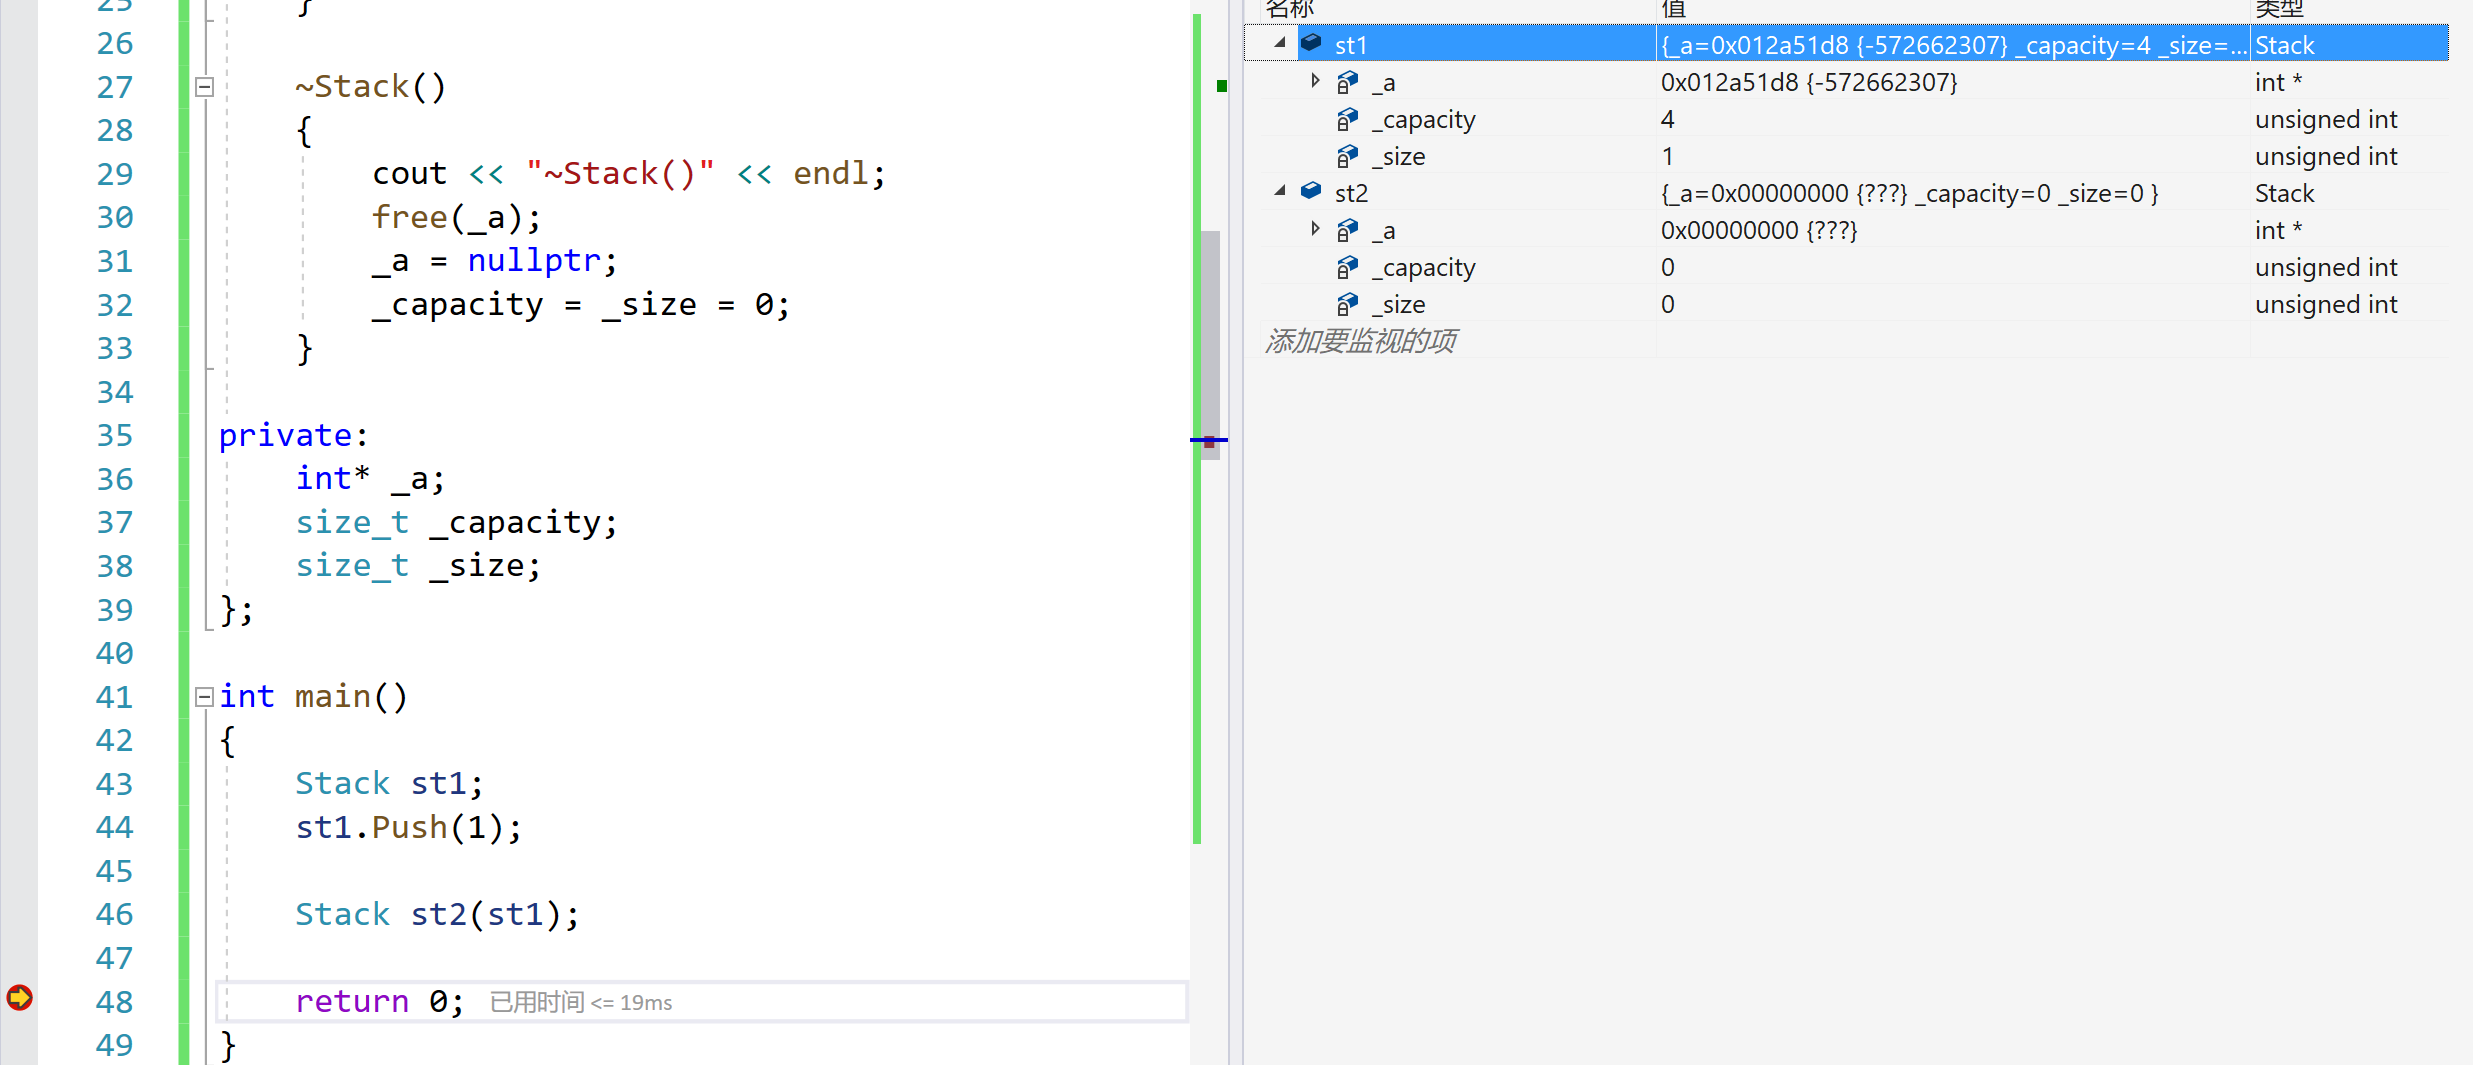Click the _a field icon under st2

(x=1348, y=230)
